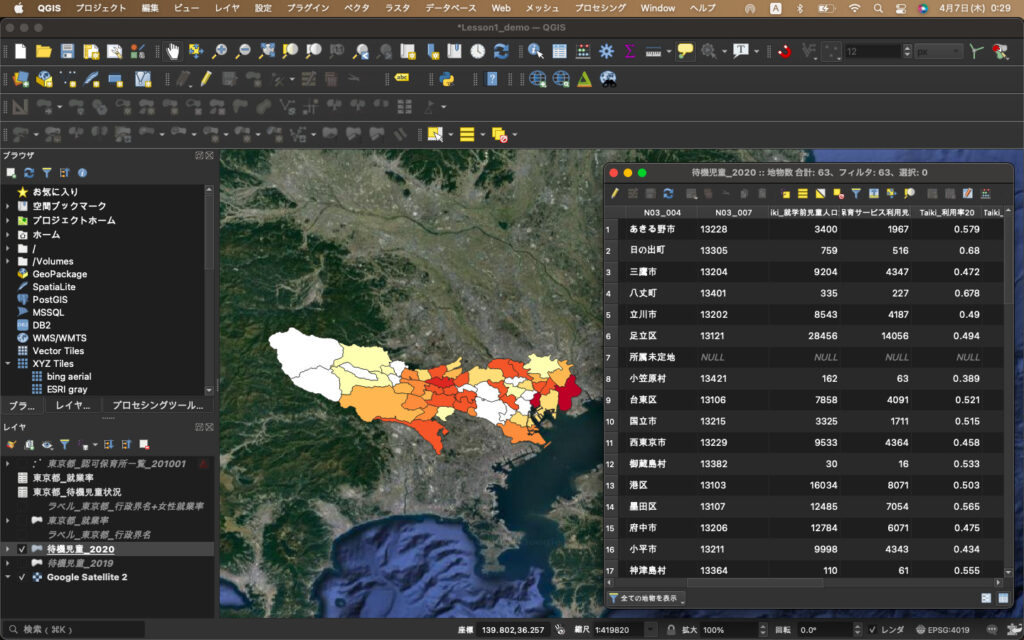This screenshot has width=1024, height=640.
Task: Click the Save Project icon
Action: pos(67,51)
